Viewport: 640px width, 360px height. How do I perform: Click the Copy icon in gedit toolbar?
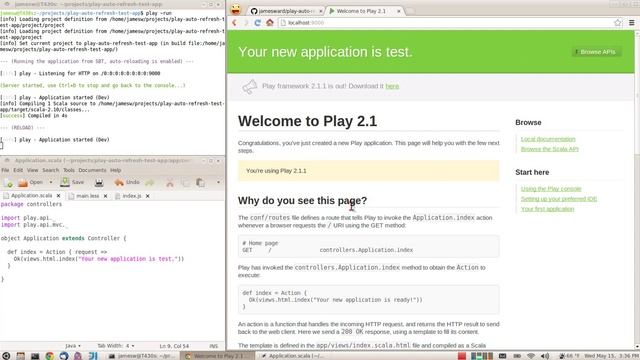coord(185,183)
